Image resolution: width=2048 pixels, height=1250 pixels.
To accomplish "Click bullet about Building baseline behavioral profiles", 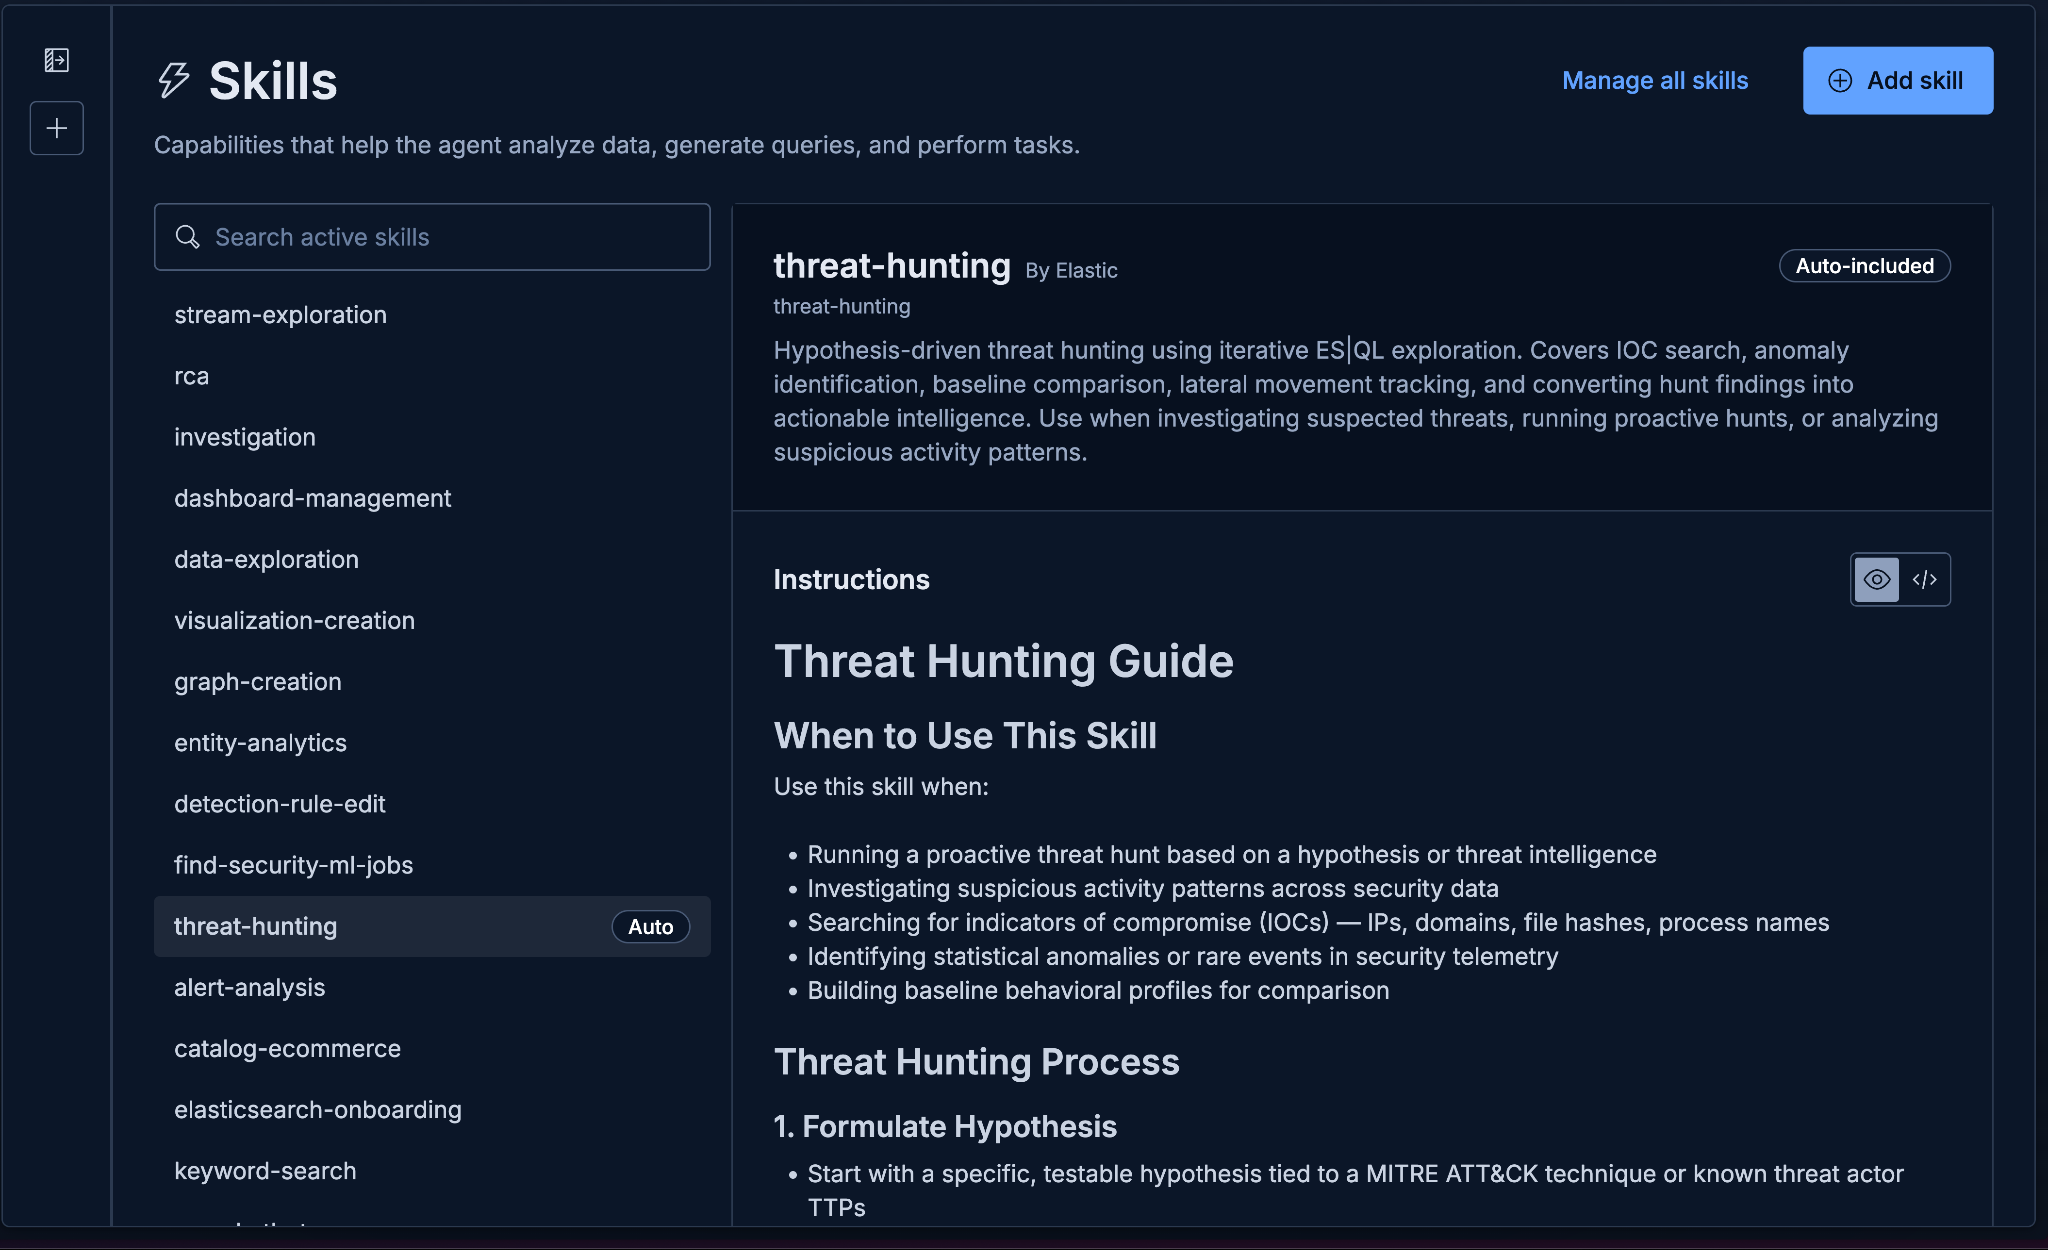I will [1098, 990].
